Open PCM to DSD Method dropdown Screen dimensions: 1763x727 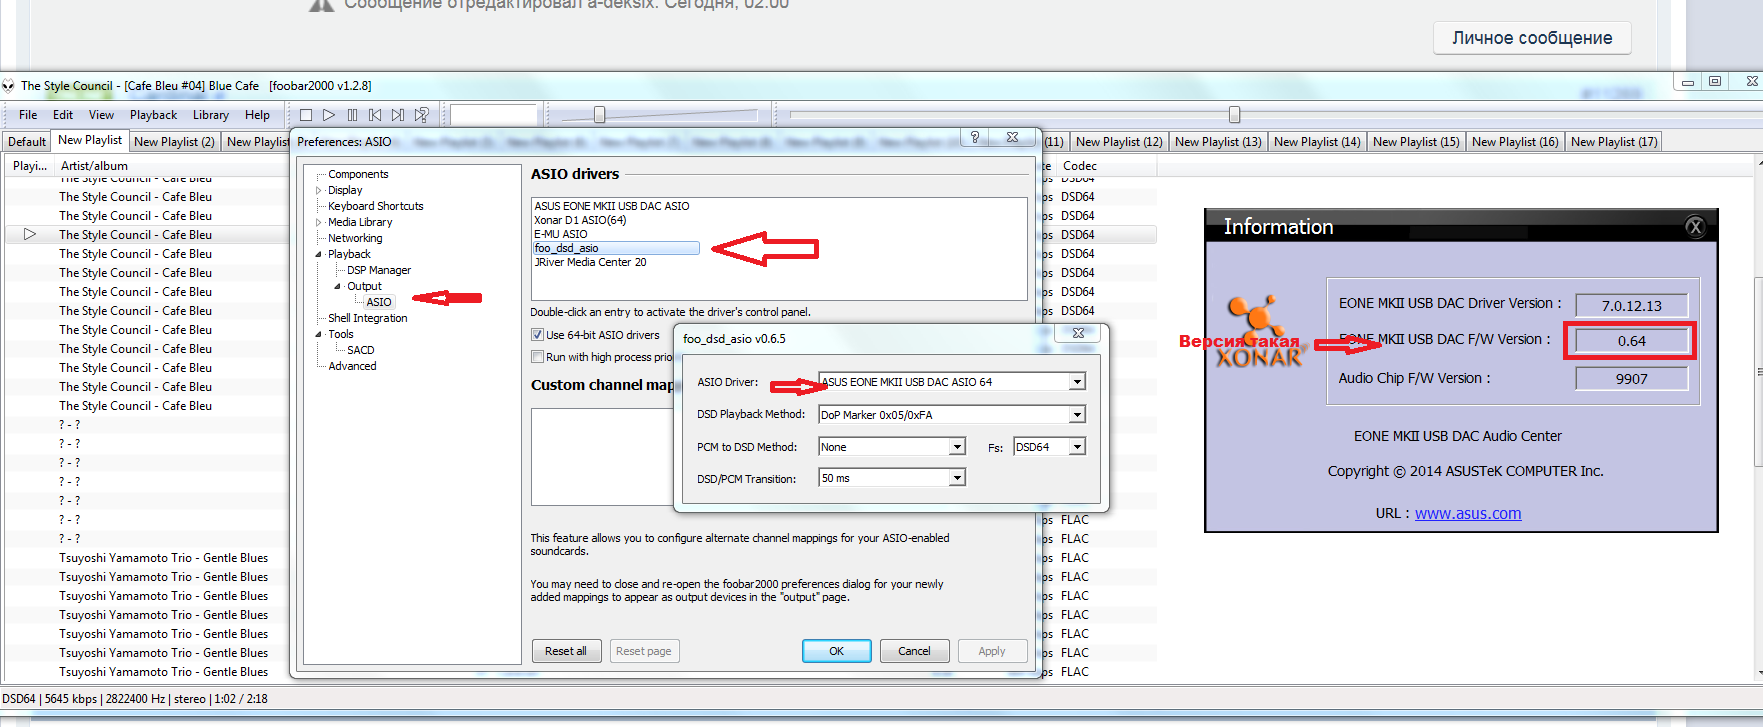pyautogui.click(x=957, y=447)
